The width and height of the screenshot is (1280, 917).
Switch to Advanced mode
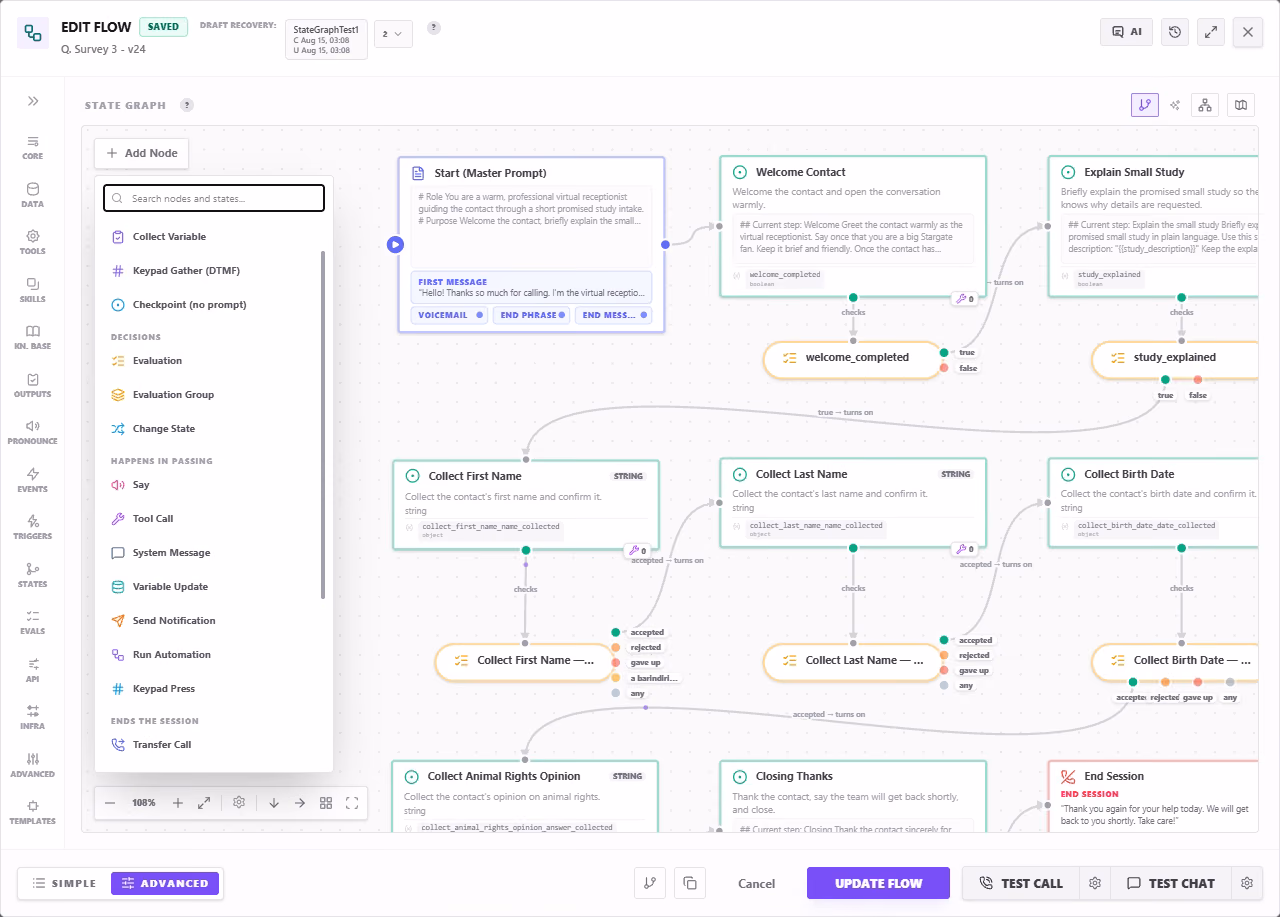click(165, 883)
